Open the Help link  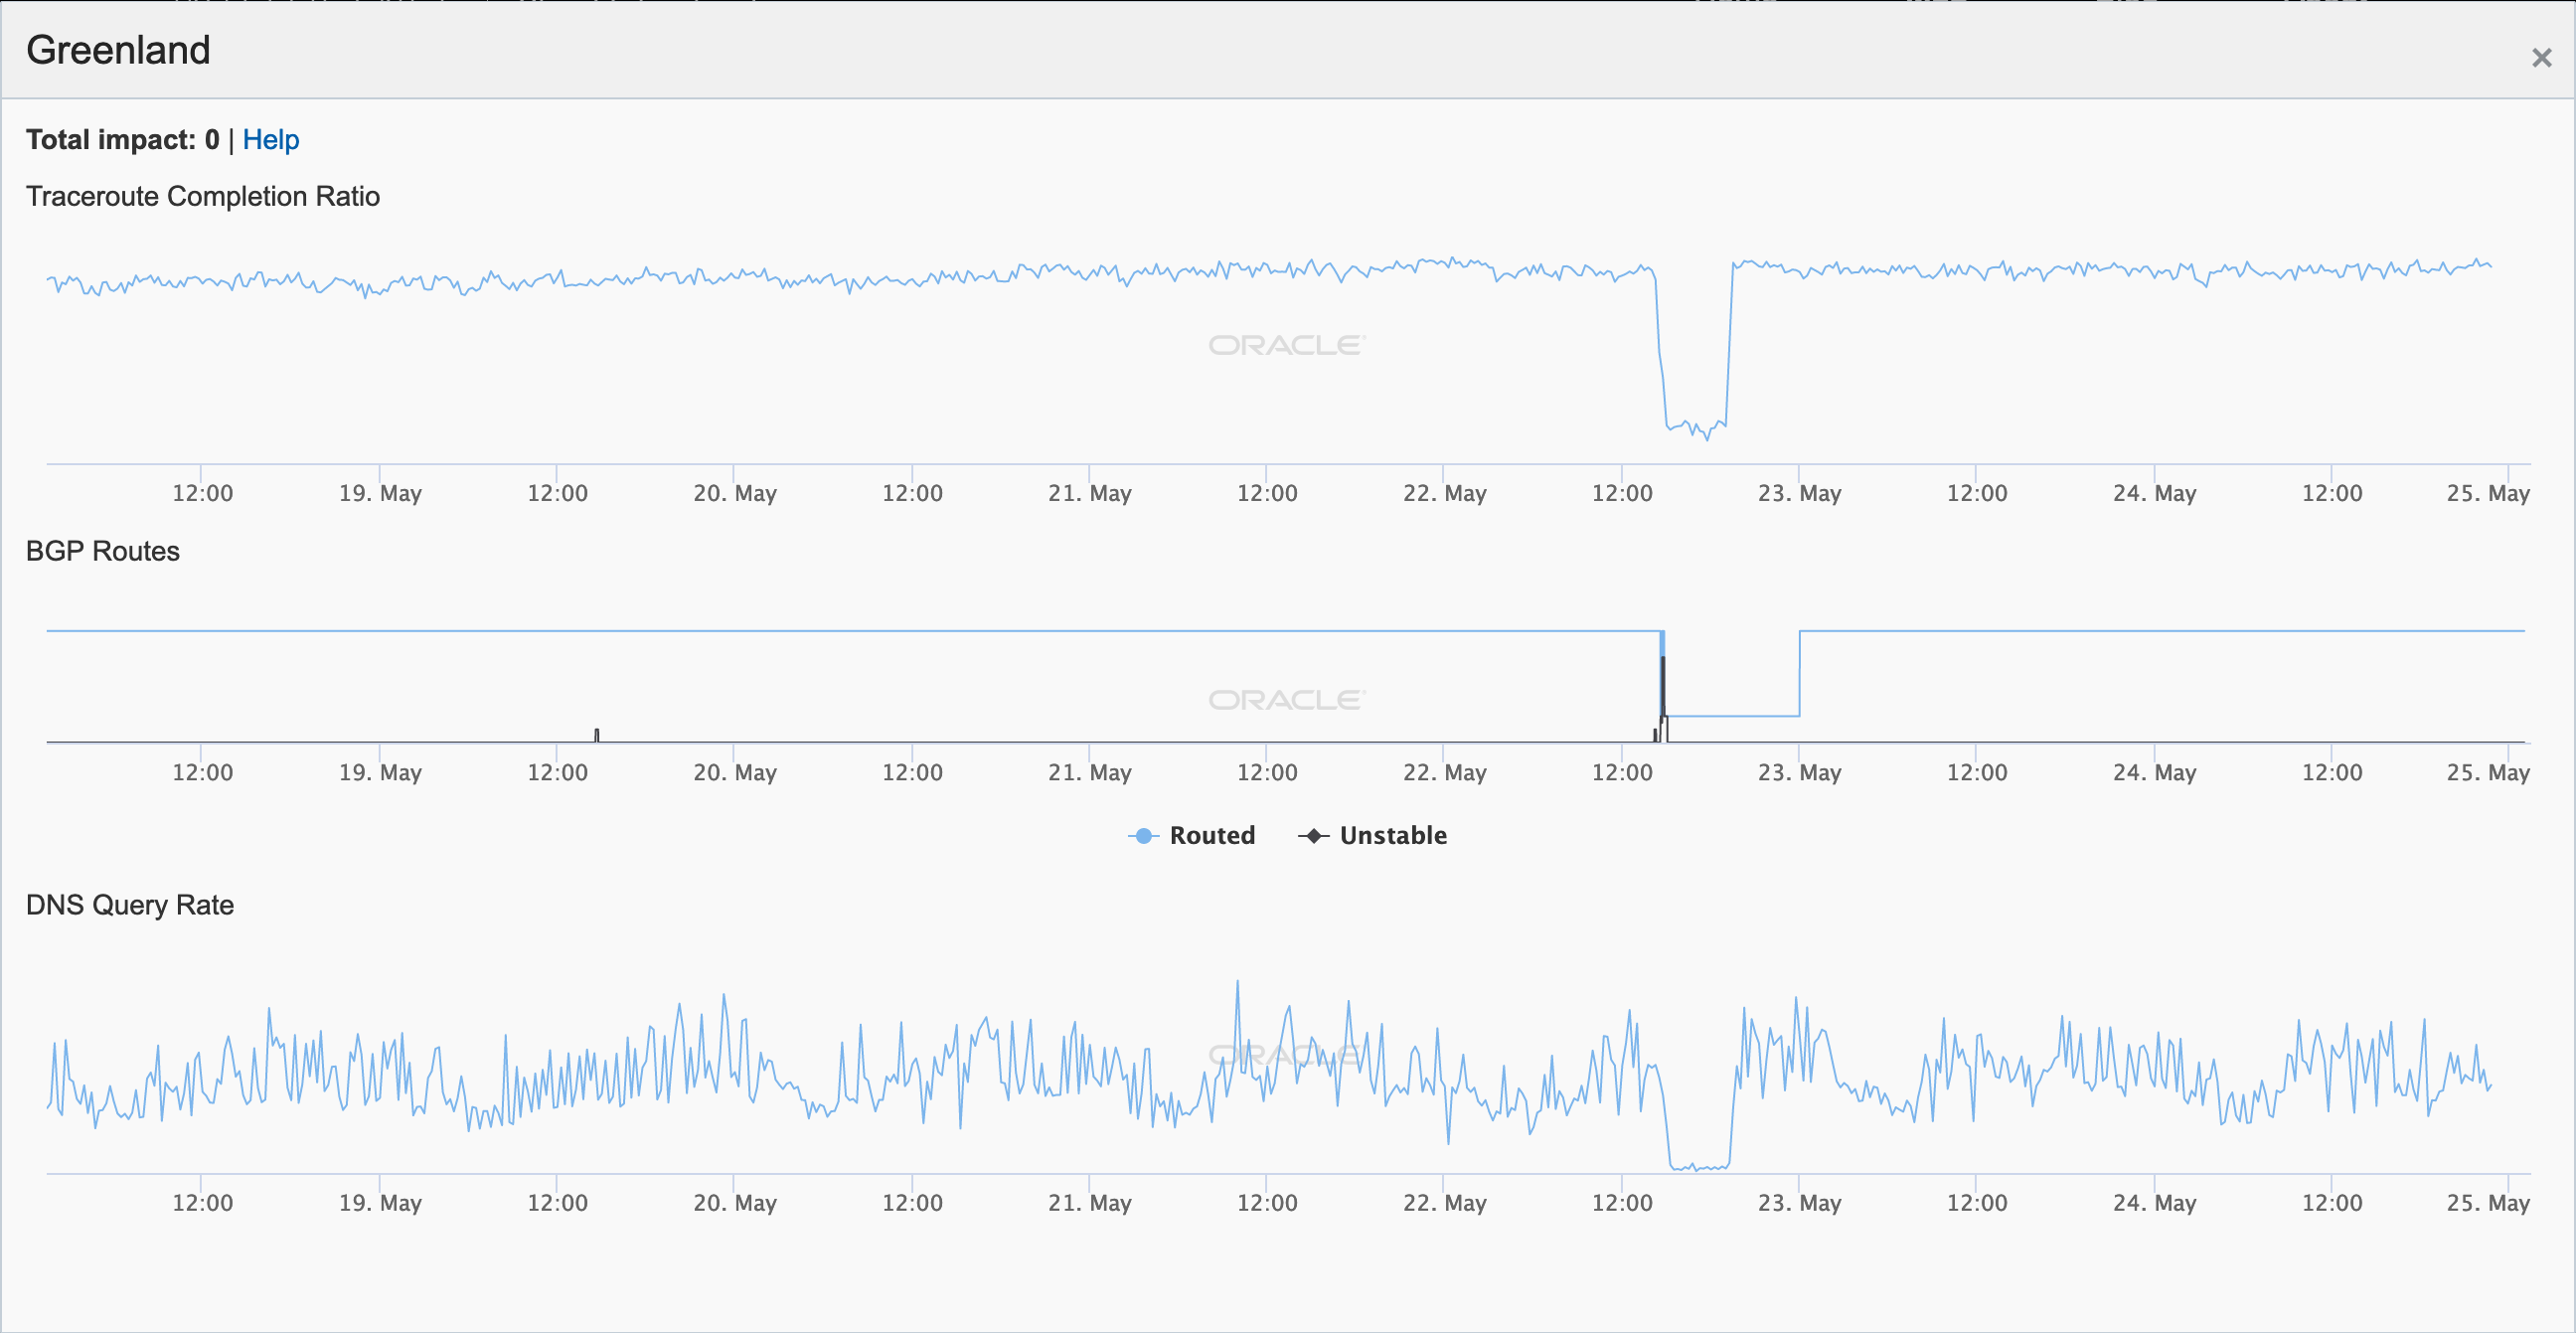point(270,140)
